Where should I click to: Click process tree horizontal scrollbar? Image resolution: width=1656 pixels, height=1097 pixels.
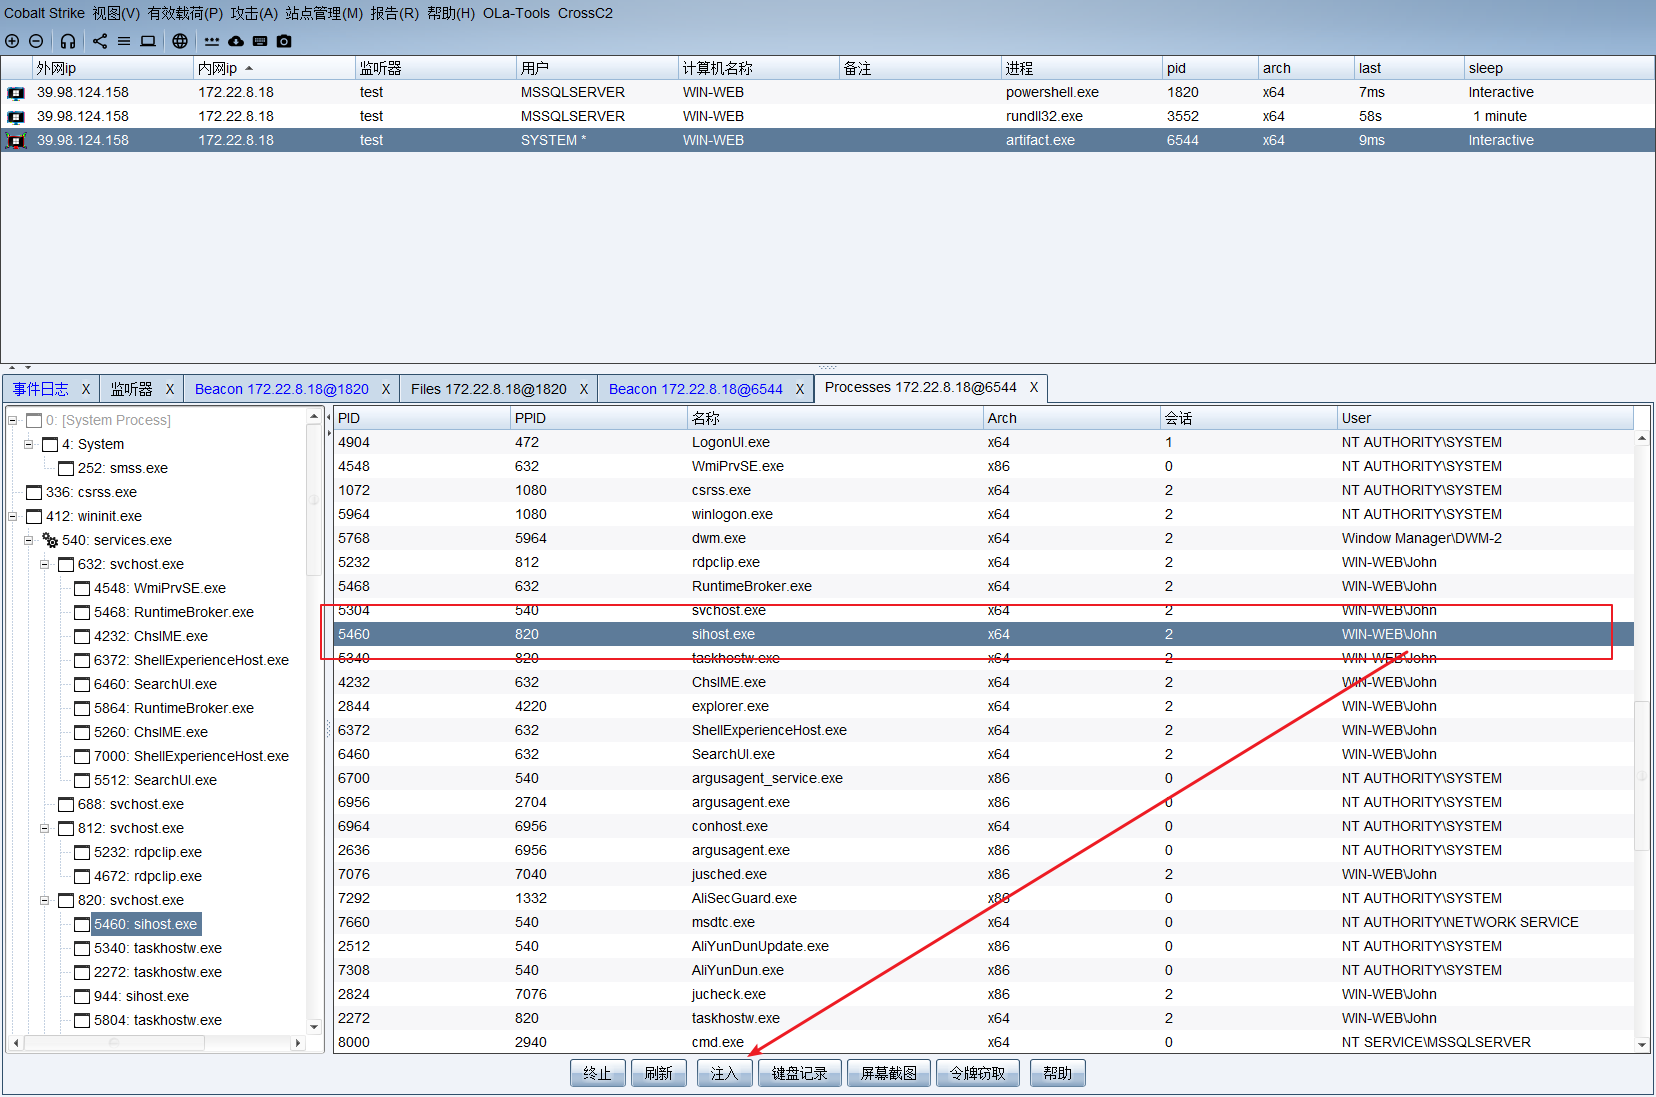pos(115,1043)
